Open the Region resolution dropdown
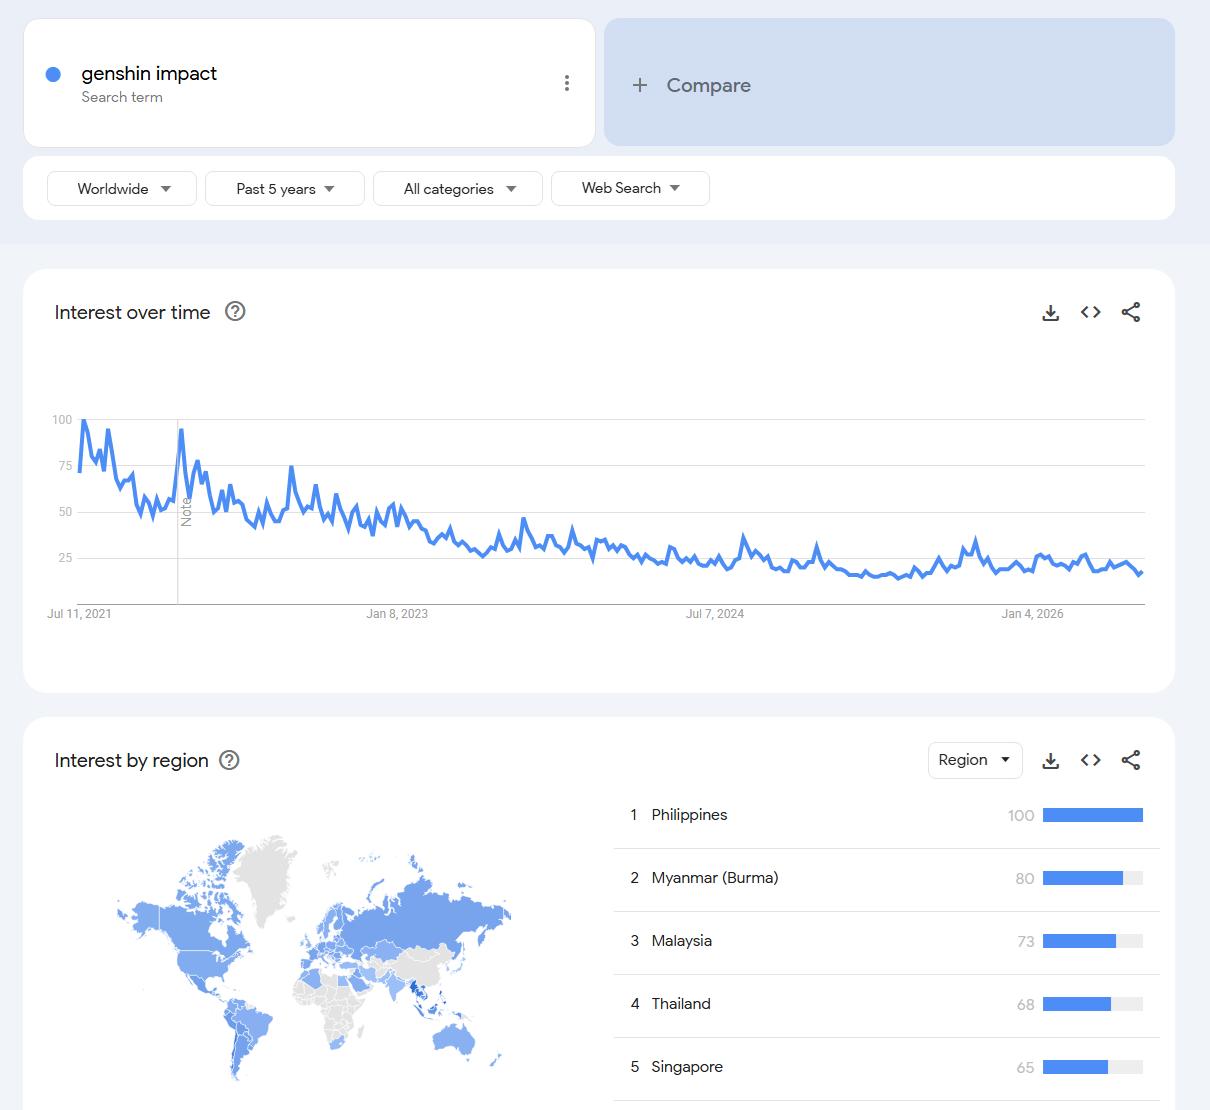This screenshot has height=1110, width=1210. (975, 760)
